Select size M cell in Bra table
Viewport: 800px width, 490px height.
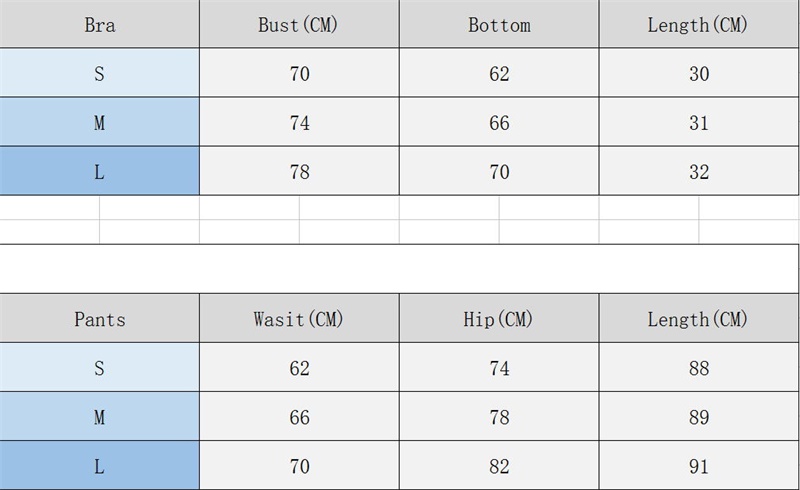99,122
